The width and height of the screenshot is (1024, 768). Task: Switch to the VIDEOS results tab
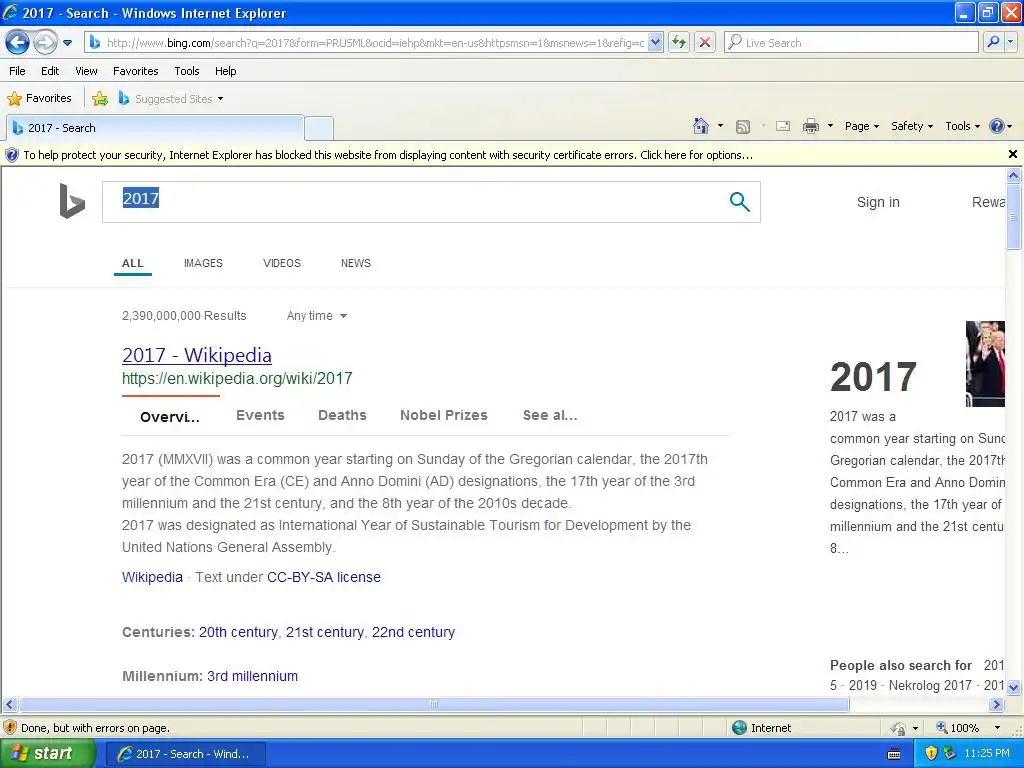(x=281, y=263)
